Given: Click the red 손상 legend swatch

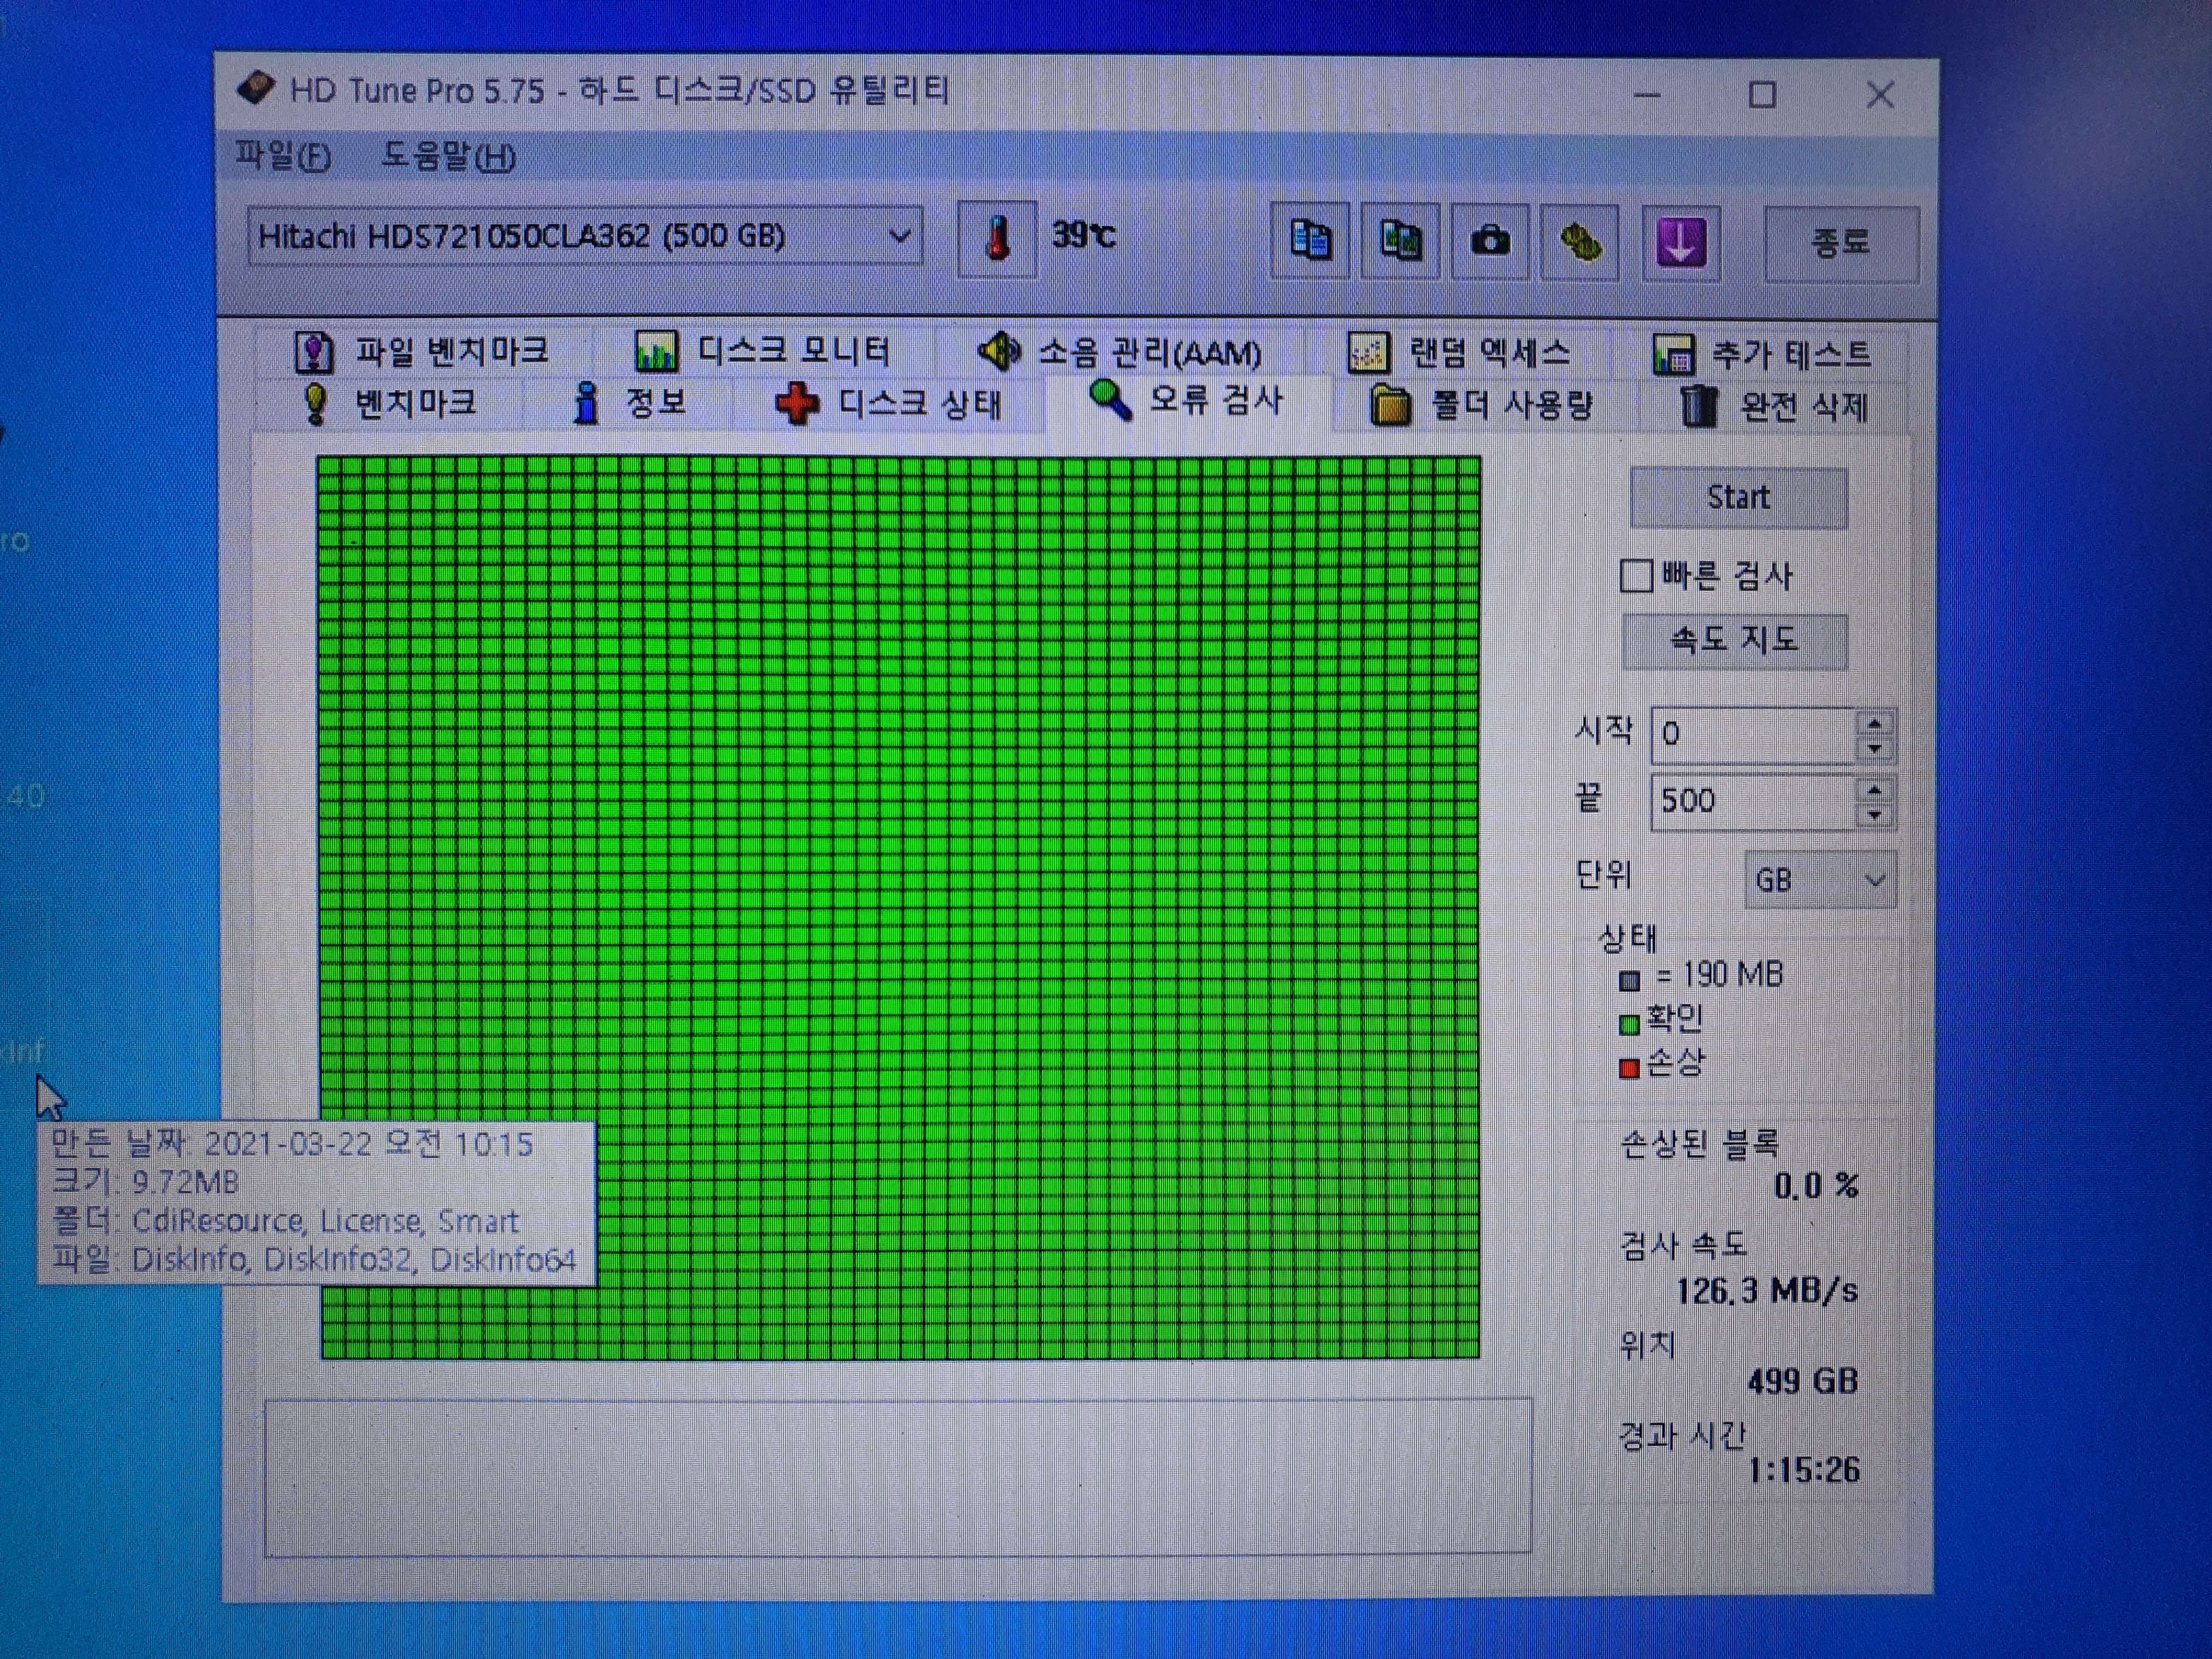Looking at the screenshot, I should [1629, 1069].
